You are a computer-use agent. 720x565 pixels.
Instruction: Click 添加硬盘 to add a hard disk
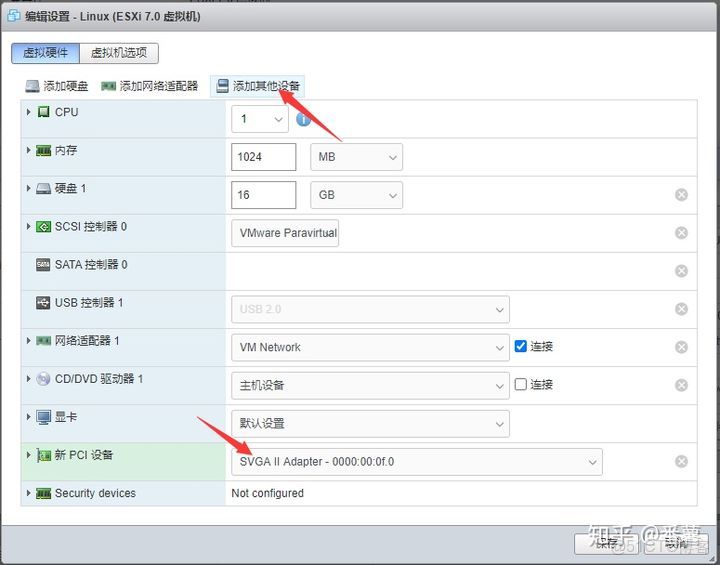(57, 86)
